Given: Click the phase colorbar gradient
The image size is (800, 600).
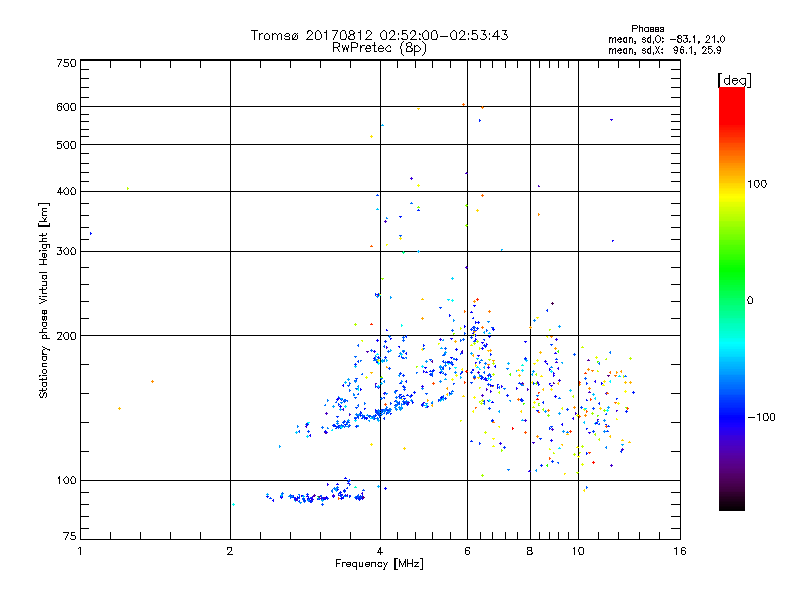Looking at the screenshot, I should 732,299.
